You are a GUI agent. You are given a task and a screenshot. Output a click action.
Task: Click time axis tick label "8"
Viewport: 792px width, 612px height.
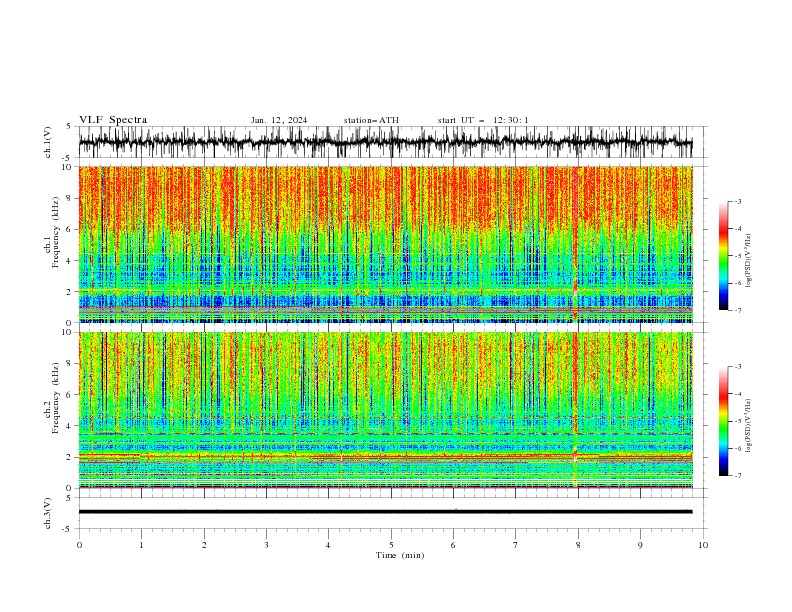578,545
